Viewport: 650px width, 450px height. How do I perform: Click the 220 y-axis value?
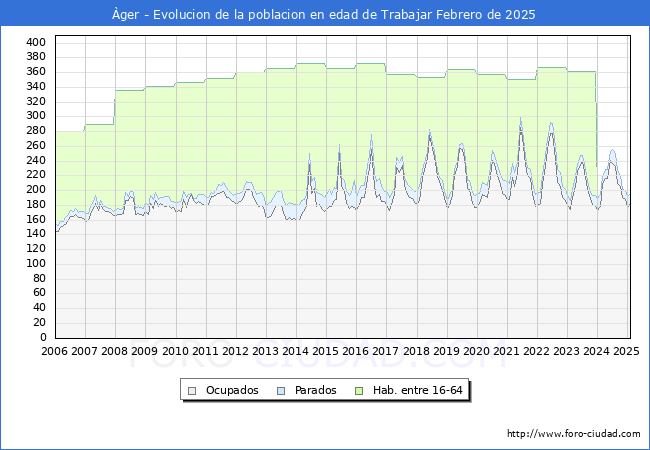point(36,174)
